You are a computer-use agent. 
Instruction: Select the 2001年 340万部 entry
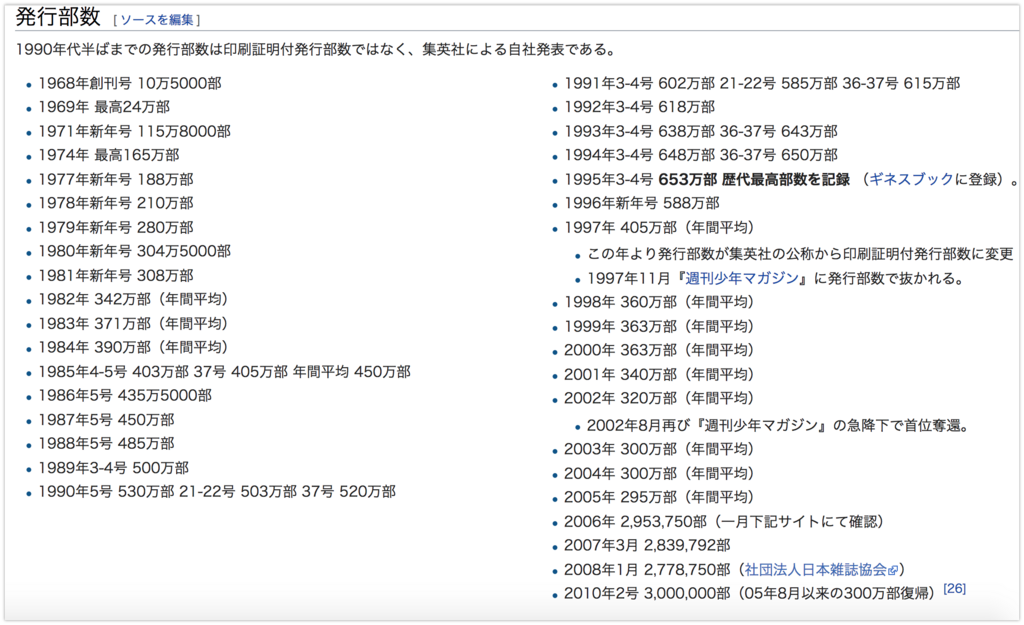[659, 374]
